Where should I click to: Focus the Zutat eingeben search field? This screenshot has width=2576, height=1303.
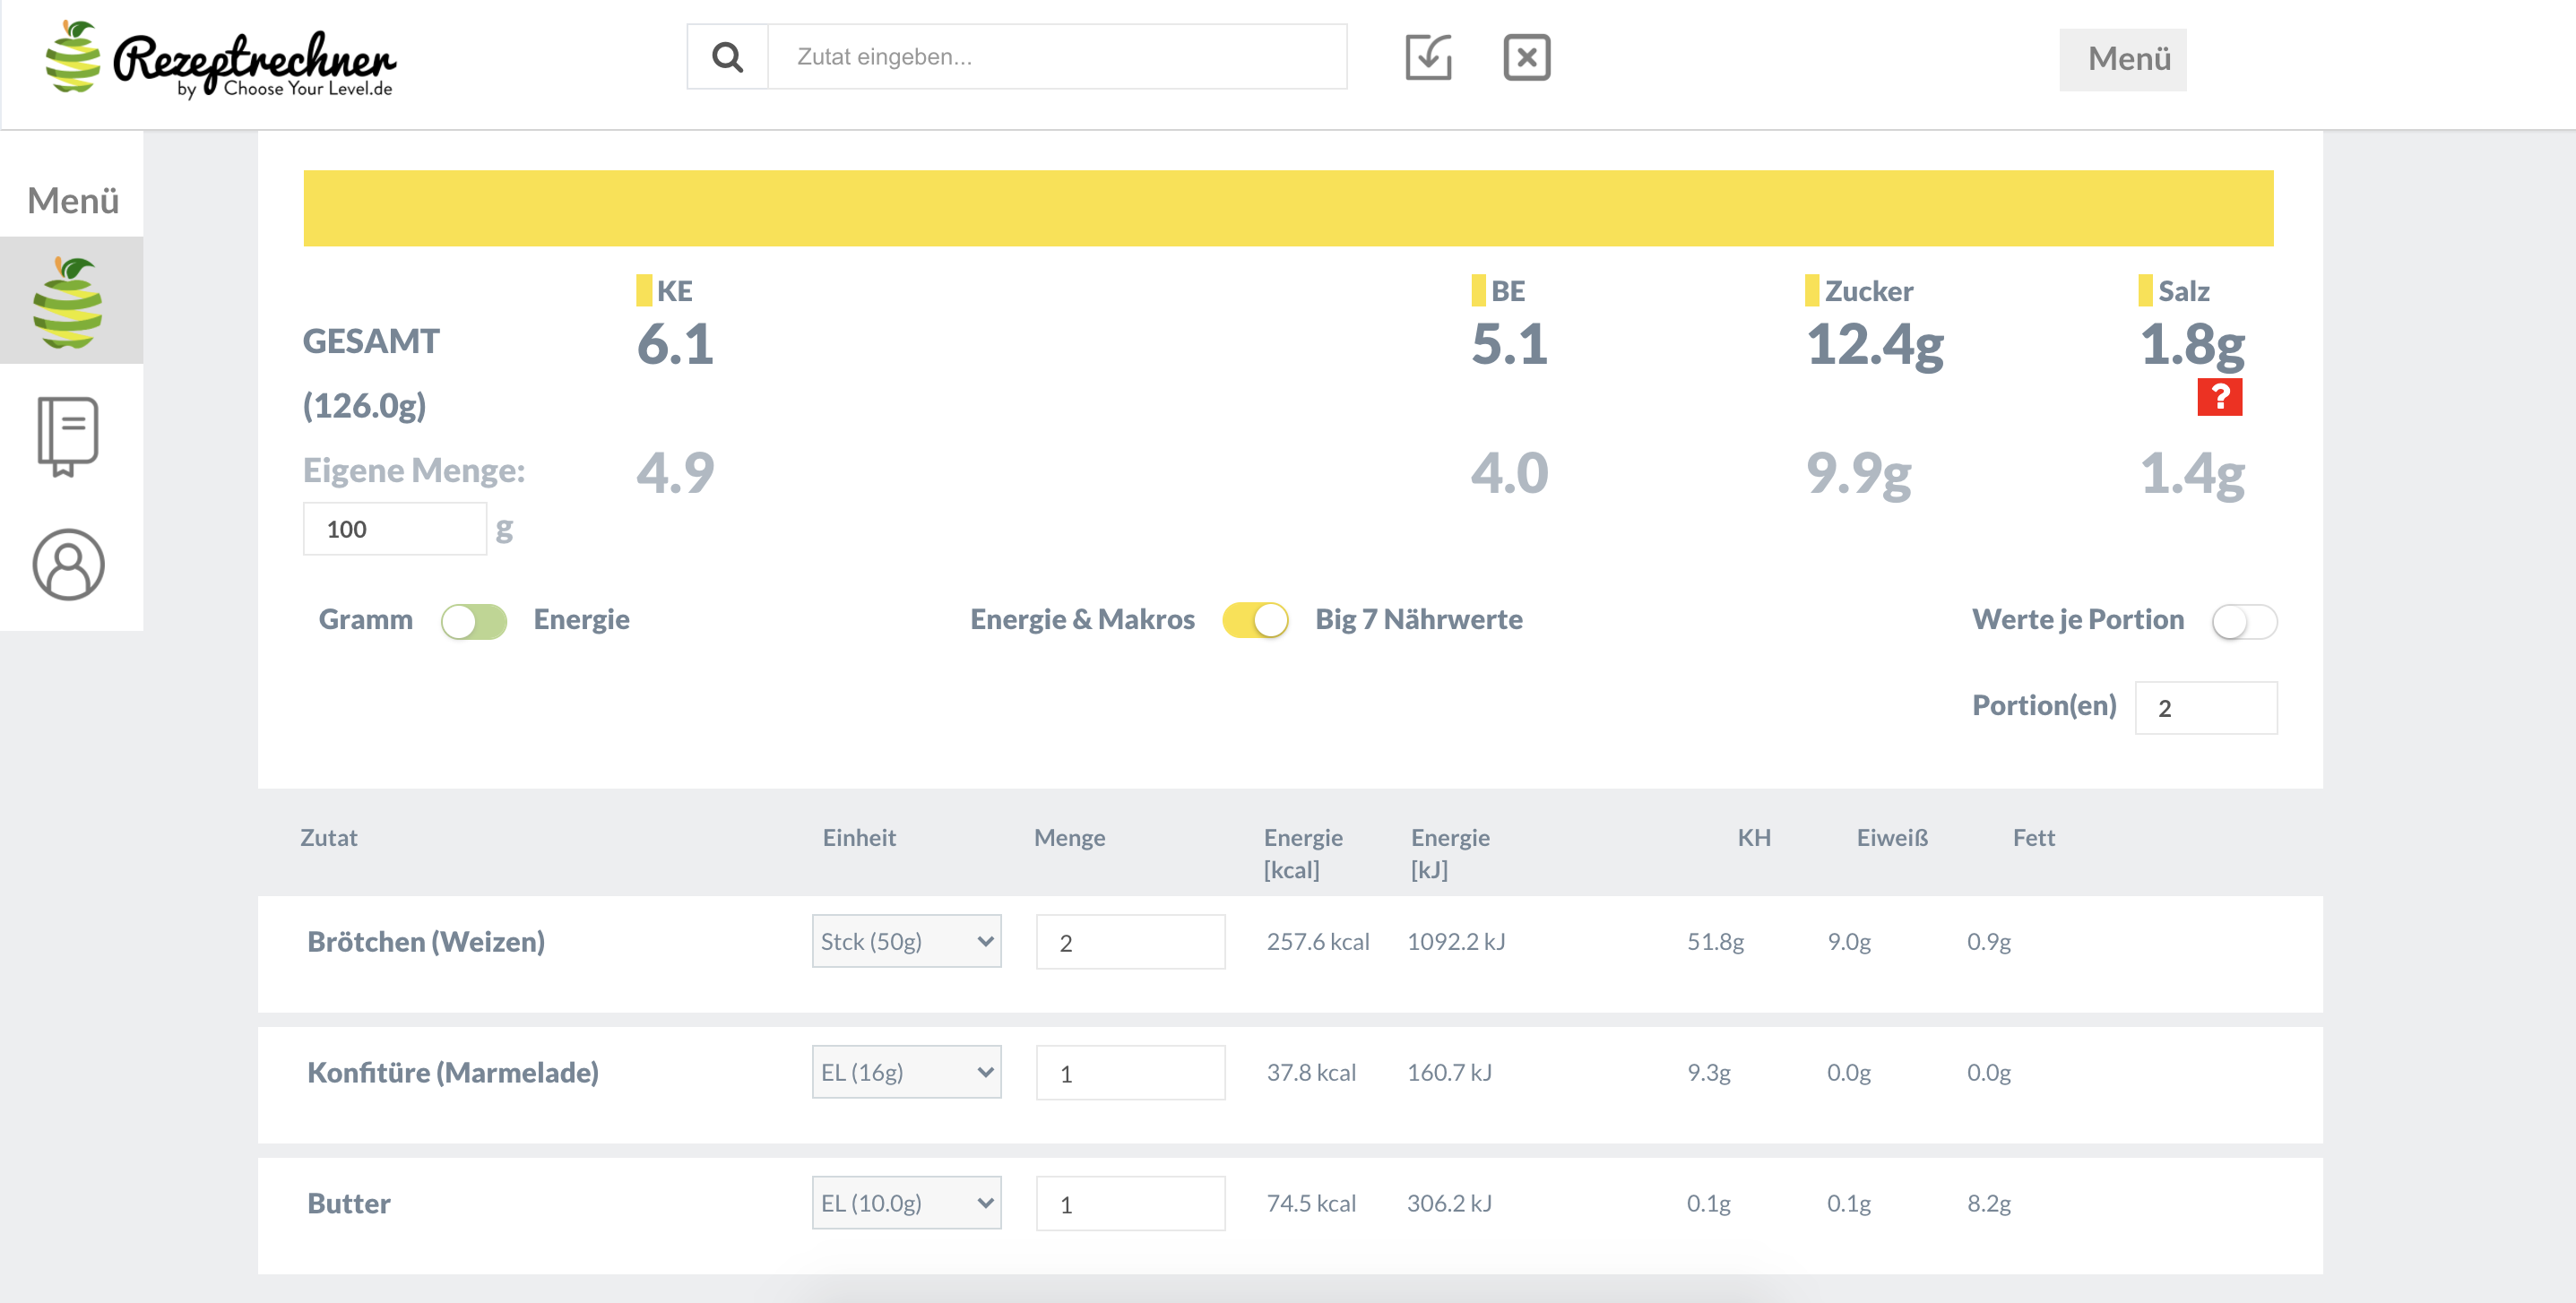(x=1057, y=57)
